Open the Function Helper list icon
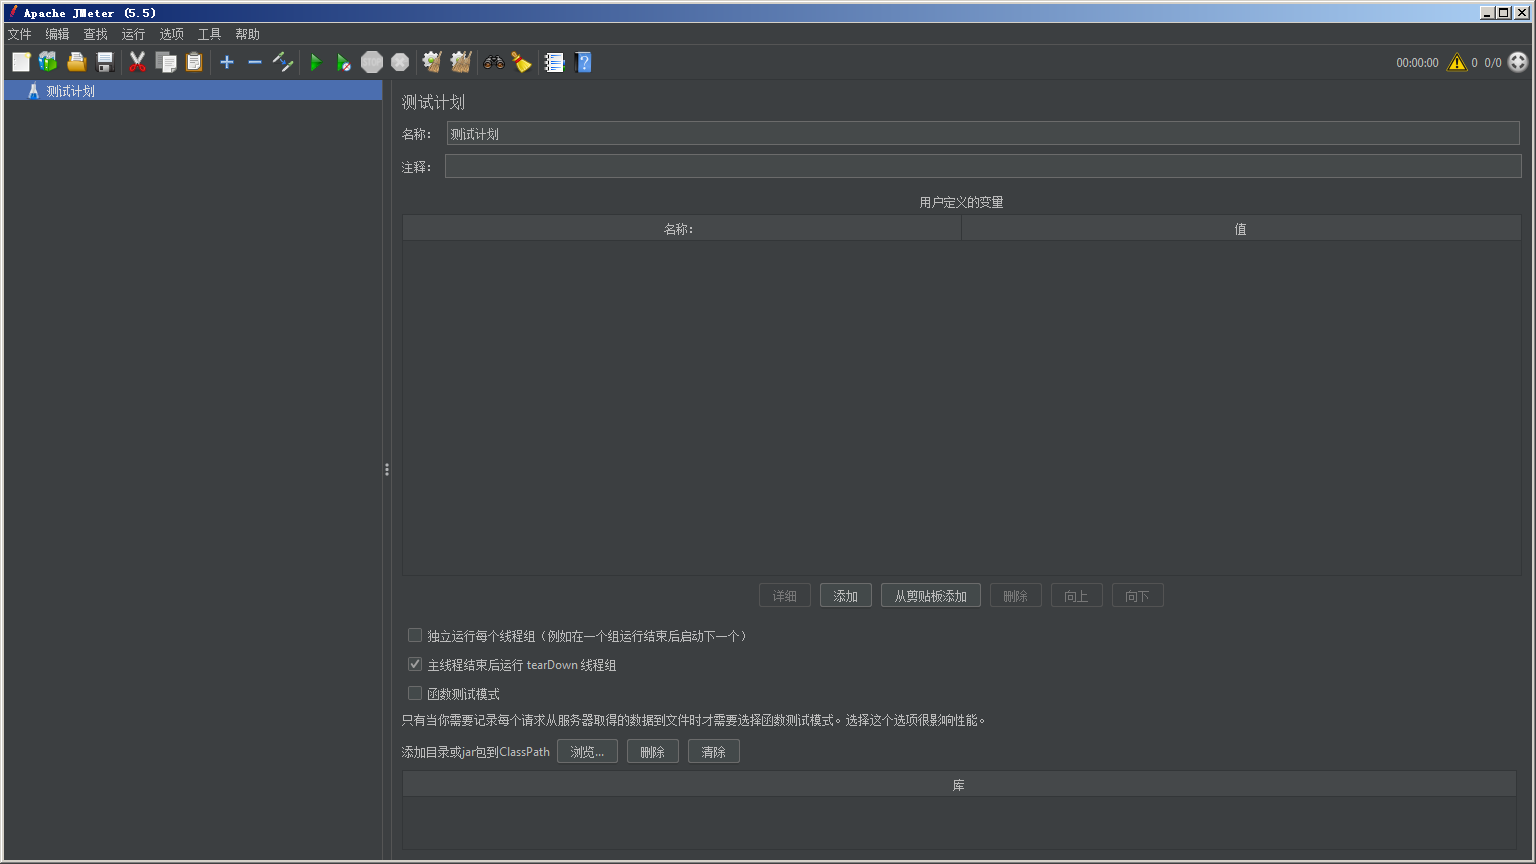Screen dimensions: 1536x864 pyautogui.click(x=554, y=62)
